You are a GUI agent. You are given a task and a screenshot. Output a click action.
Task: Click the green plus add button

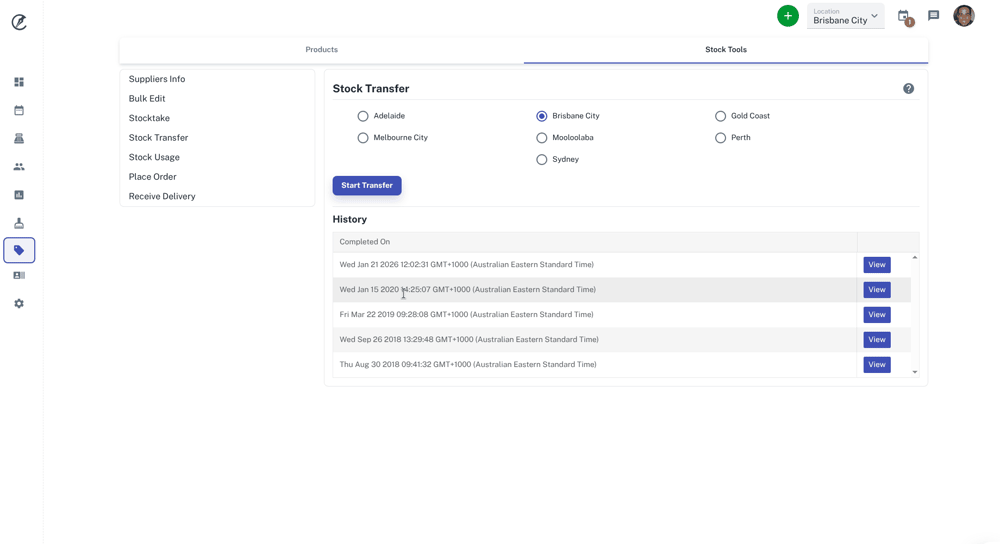(x=788, y=16)
